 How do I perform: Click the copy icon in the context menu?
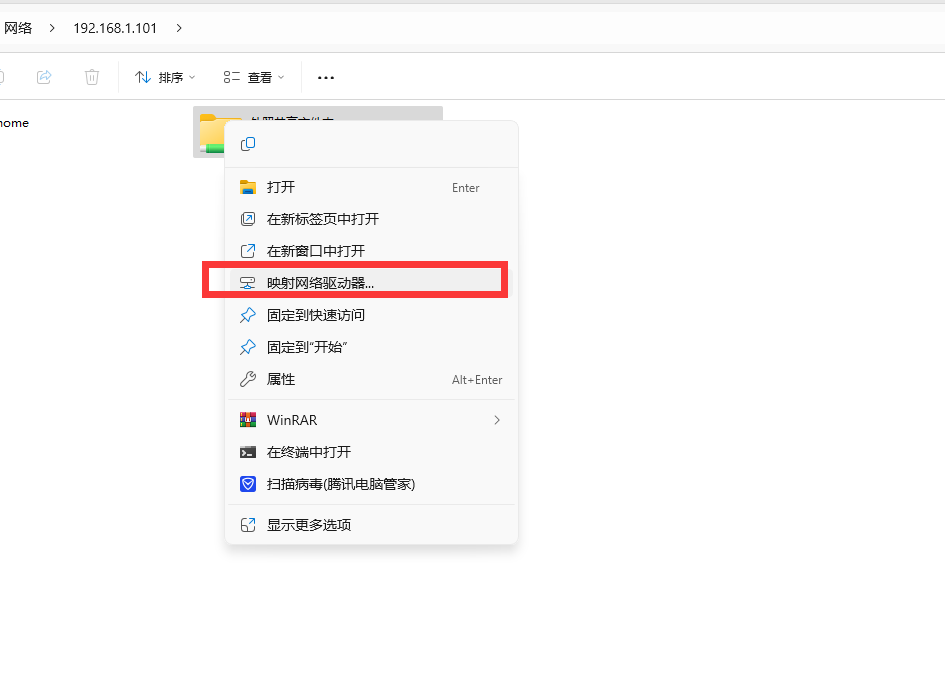click(x=248, y=144)
